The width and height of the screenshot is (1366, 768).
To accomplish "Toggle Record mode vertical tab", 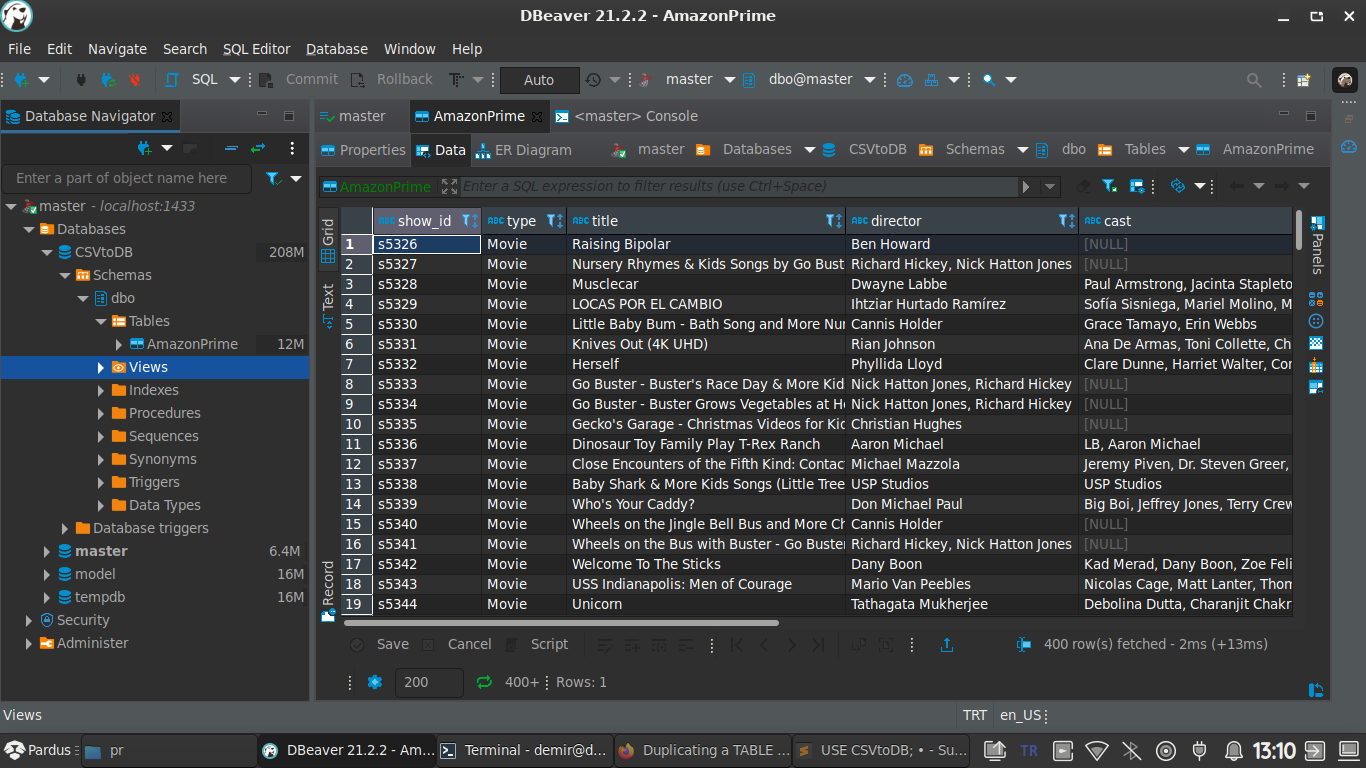I will click(x=328, y=592).
